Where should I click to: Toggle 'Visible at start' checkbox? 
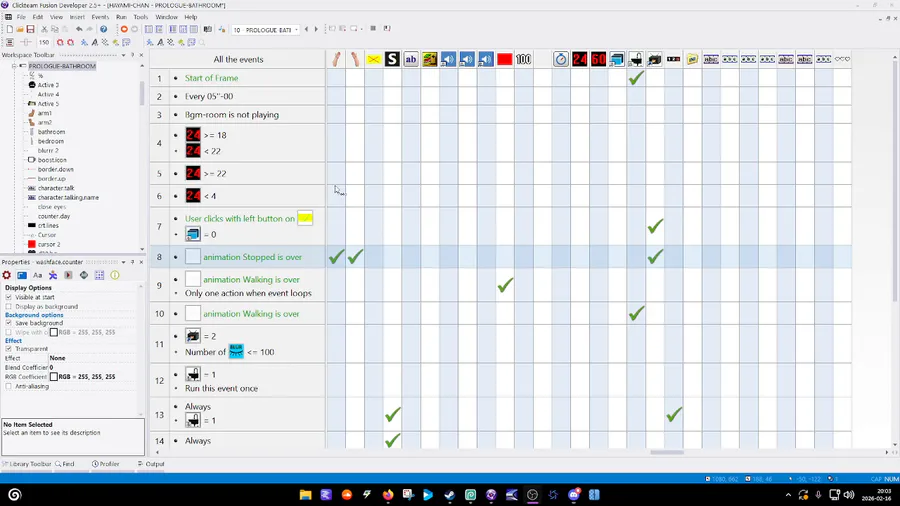[x=9, y=297]
